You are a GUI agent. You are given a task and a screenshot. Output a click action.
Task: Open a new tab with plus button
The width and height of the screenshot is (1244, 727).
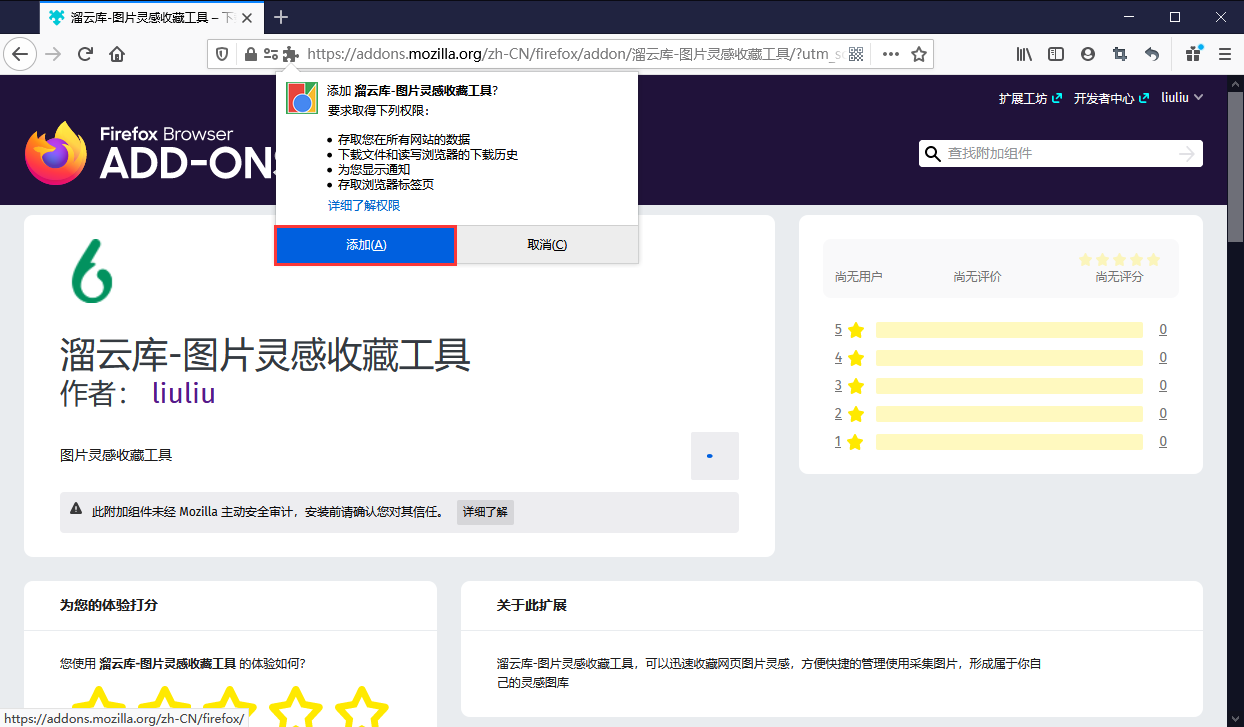click(281, 17)
